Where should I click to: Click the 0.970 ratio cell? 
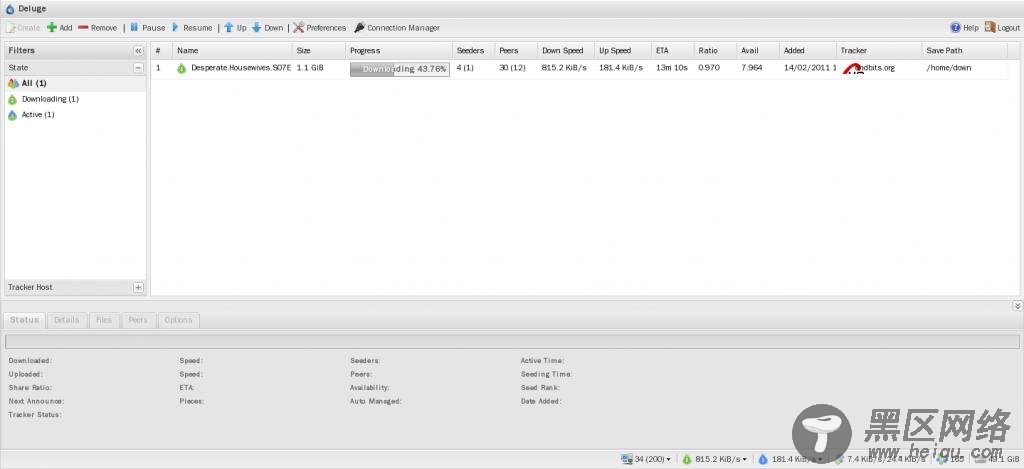709,68
